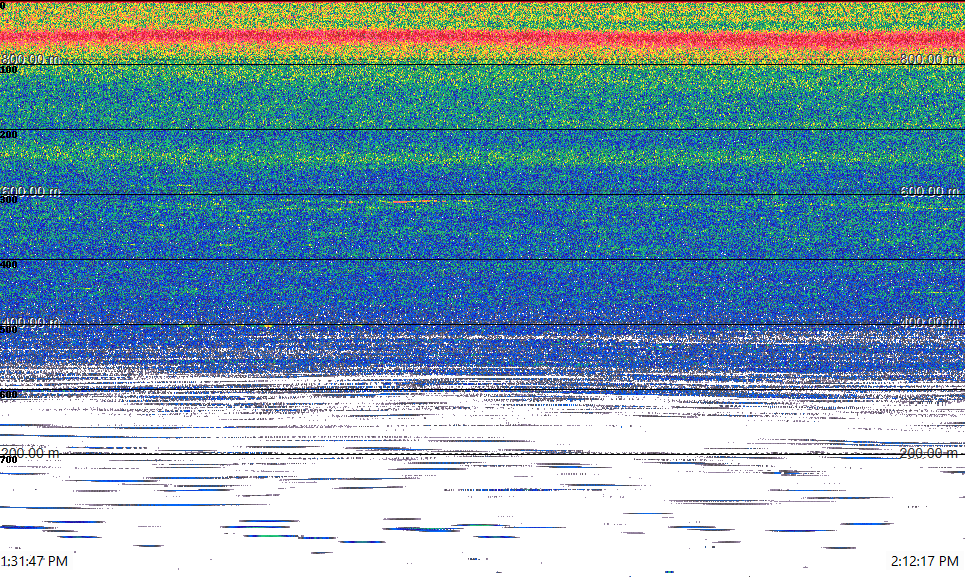Click the bold 500 gridline label
The image size is (965, 578).
coord(9,329)
